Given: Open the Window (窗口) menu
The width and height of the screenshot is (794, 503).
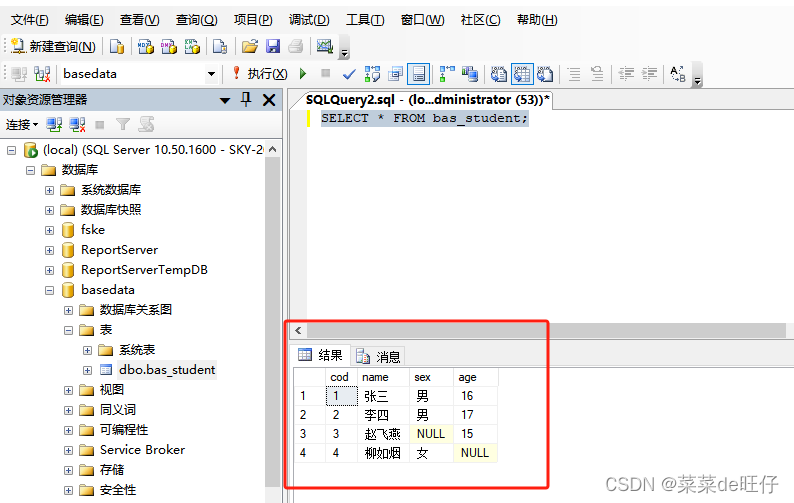Looking at the screenshot, I should [x=422, y=20].
